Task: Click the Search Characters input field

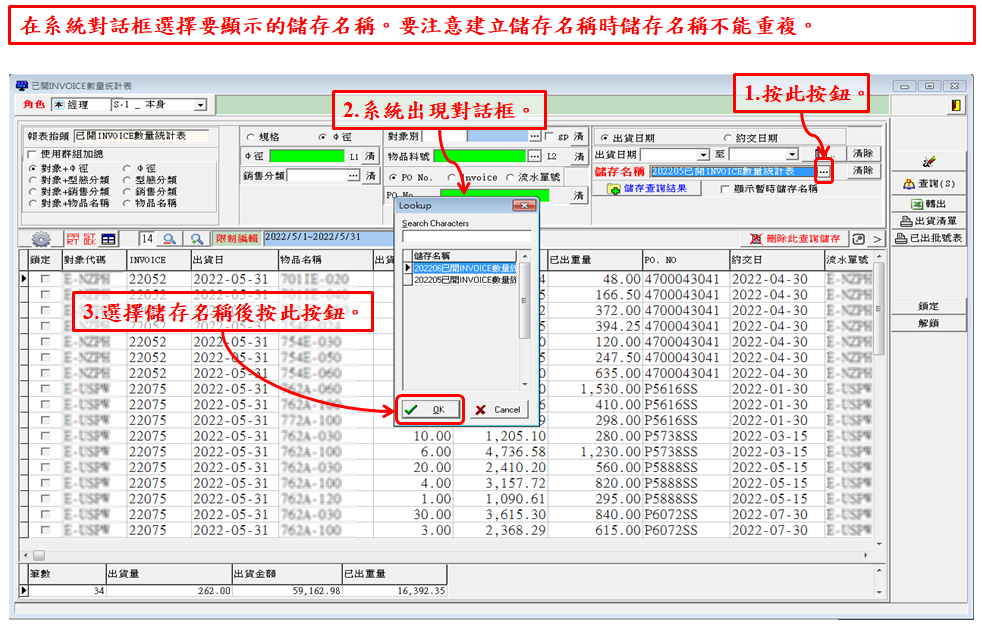Action: (466, 237)
